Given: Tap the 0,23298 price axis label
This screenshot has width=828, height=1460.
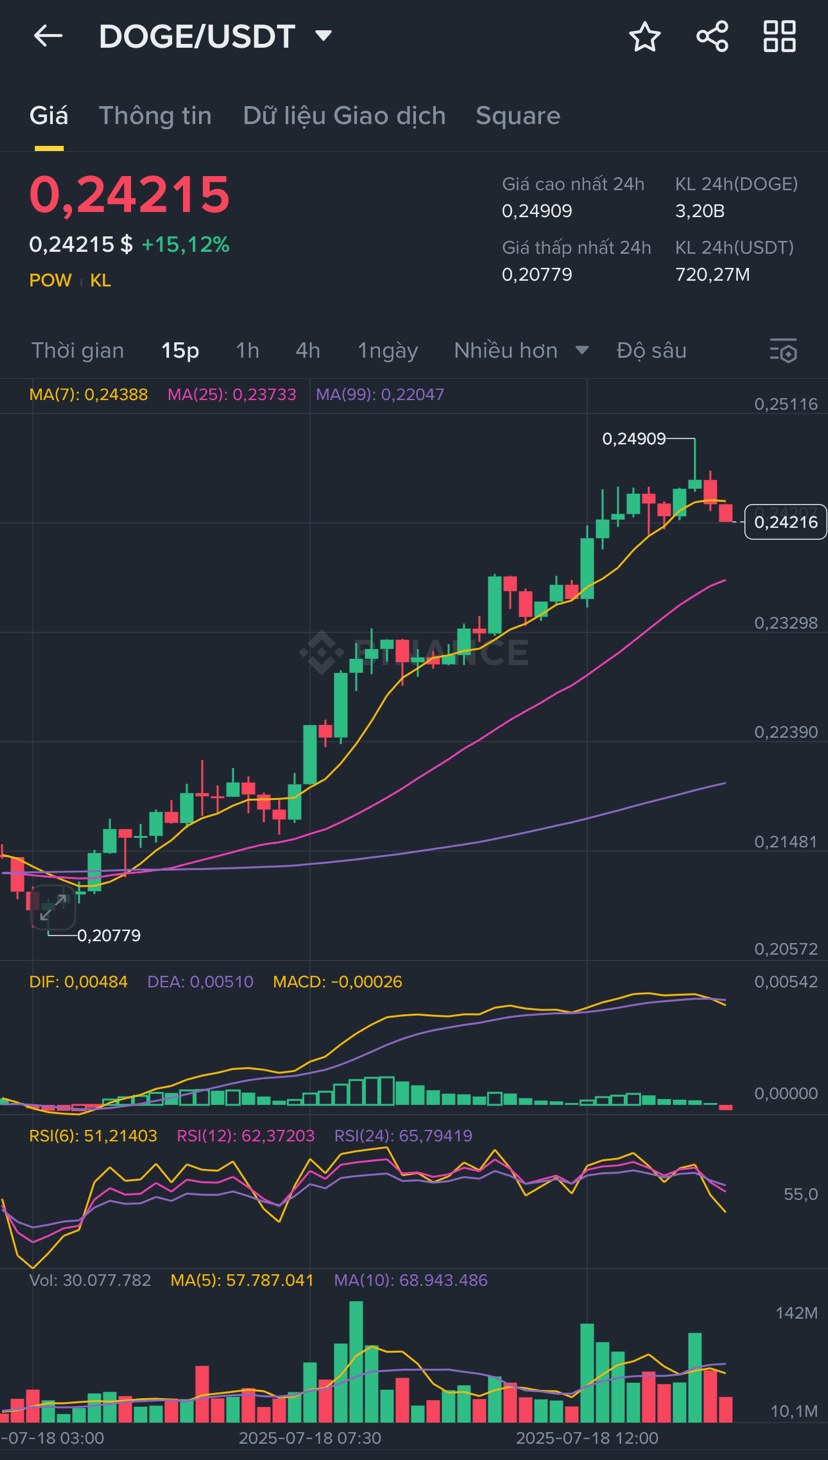Looking at the screenshot, I should [786, 623].
